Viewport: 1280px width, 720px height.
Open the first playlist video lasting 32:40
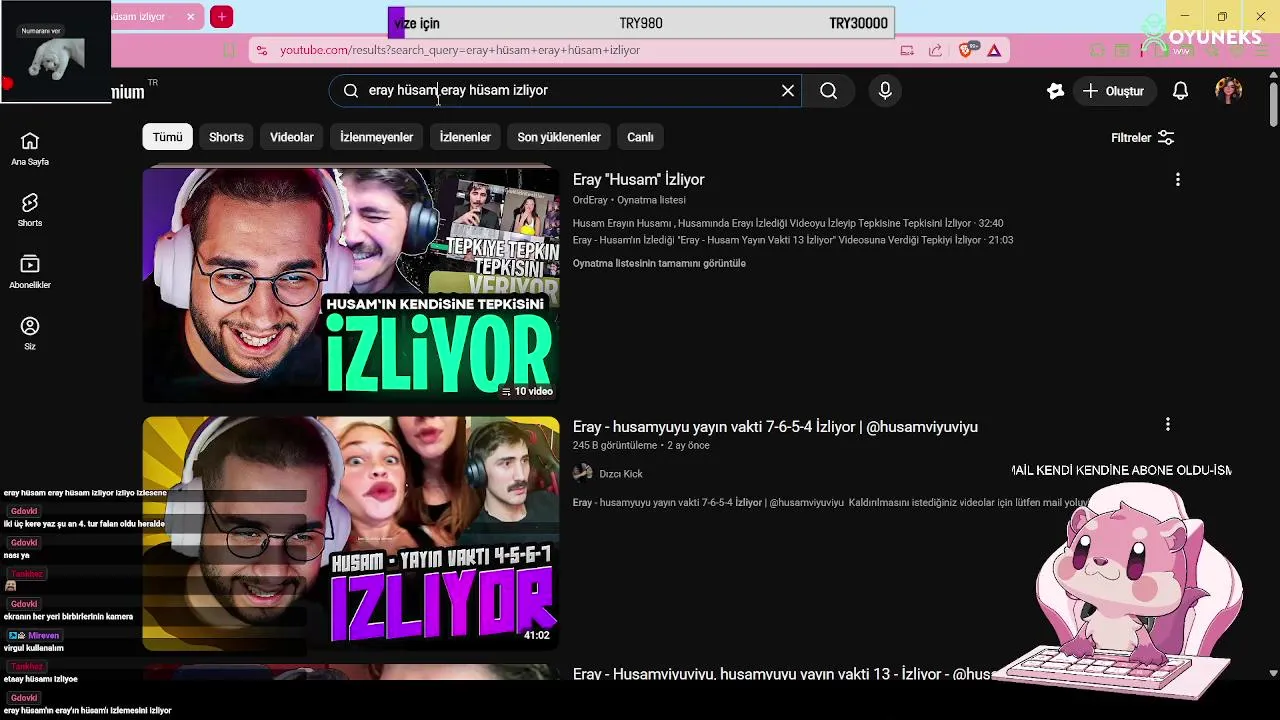(788, 223)
